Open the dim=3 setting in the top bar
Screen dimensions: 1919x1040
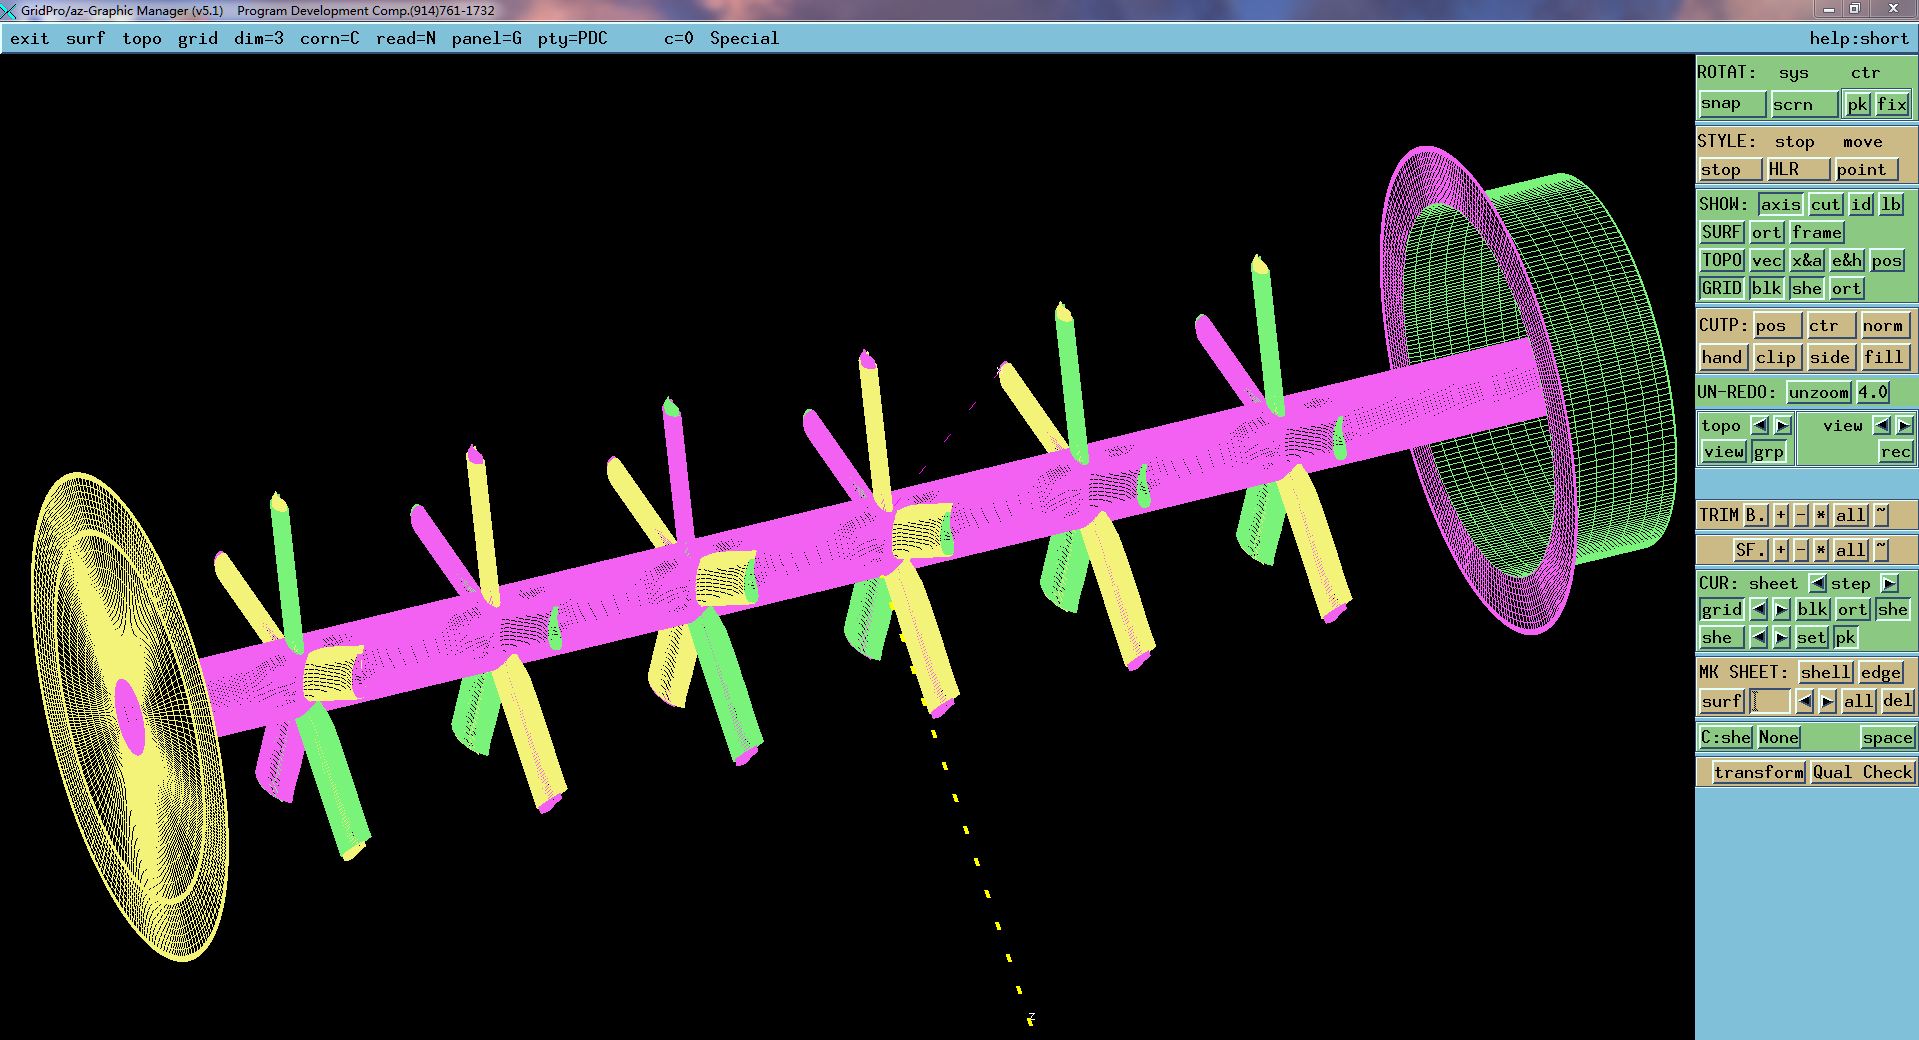[258, 38]
